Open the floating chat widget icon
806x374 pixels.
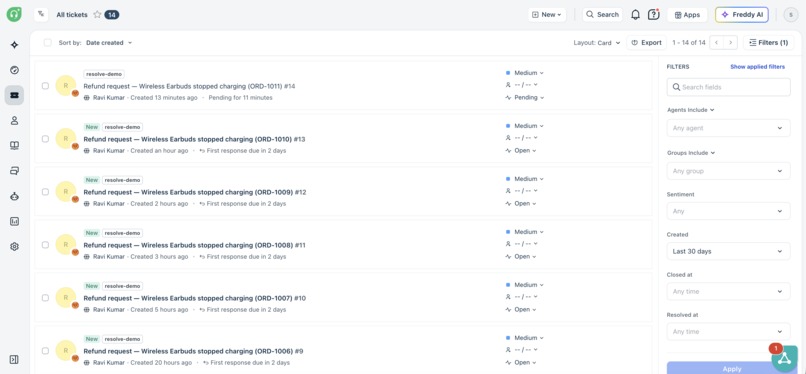[784, 358]
